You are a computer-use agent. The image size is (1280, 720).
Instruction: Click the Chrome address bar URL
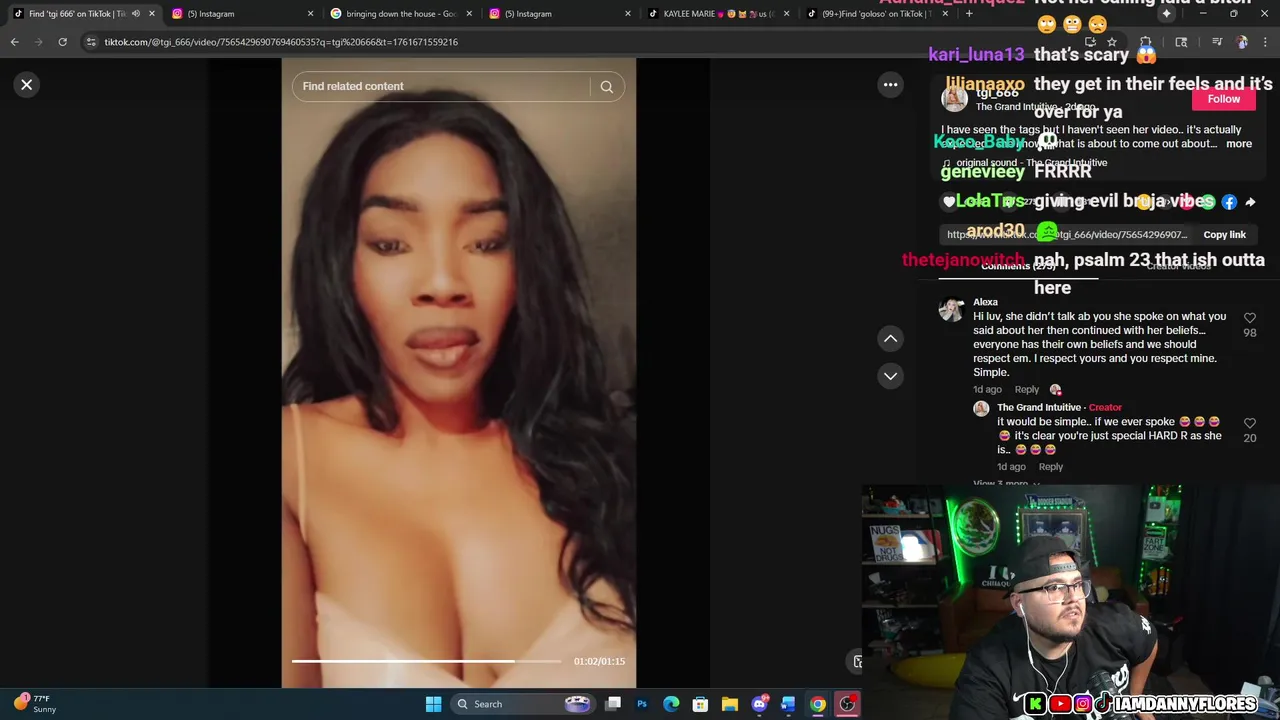coord(281,42)
